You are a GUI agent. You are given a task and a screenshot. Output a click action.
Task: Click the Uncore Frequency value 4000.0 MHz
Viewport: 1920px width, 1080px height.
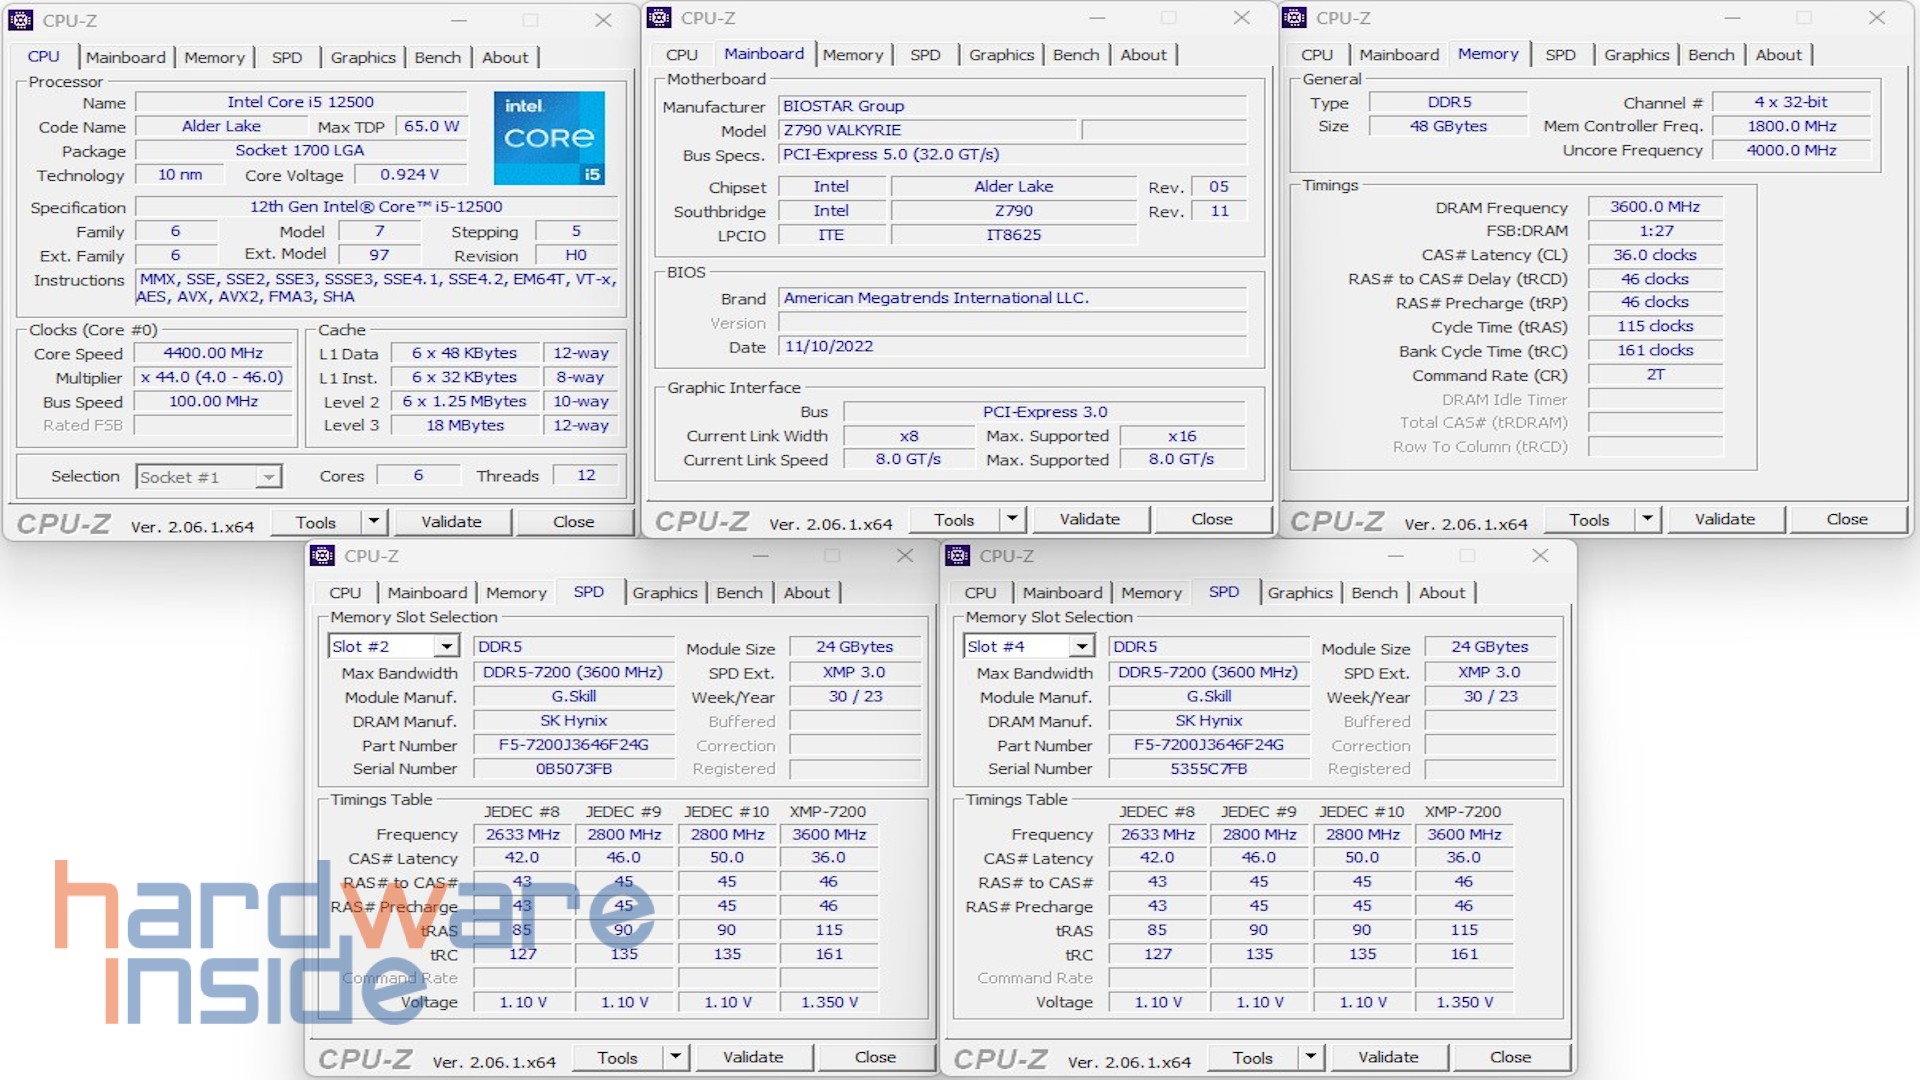(1791, 150)
